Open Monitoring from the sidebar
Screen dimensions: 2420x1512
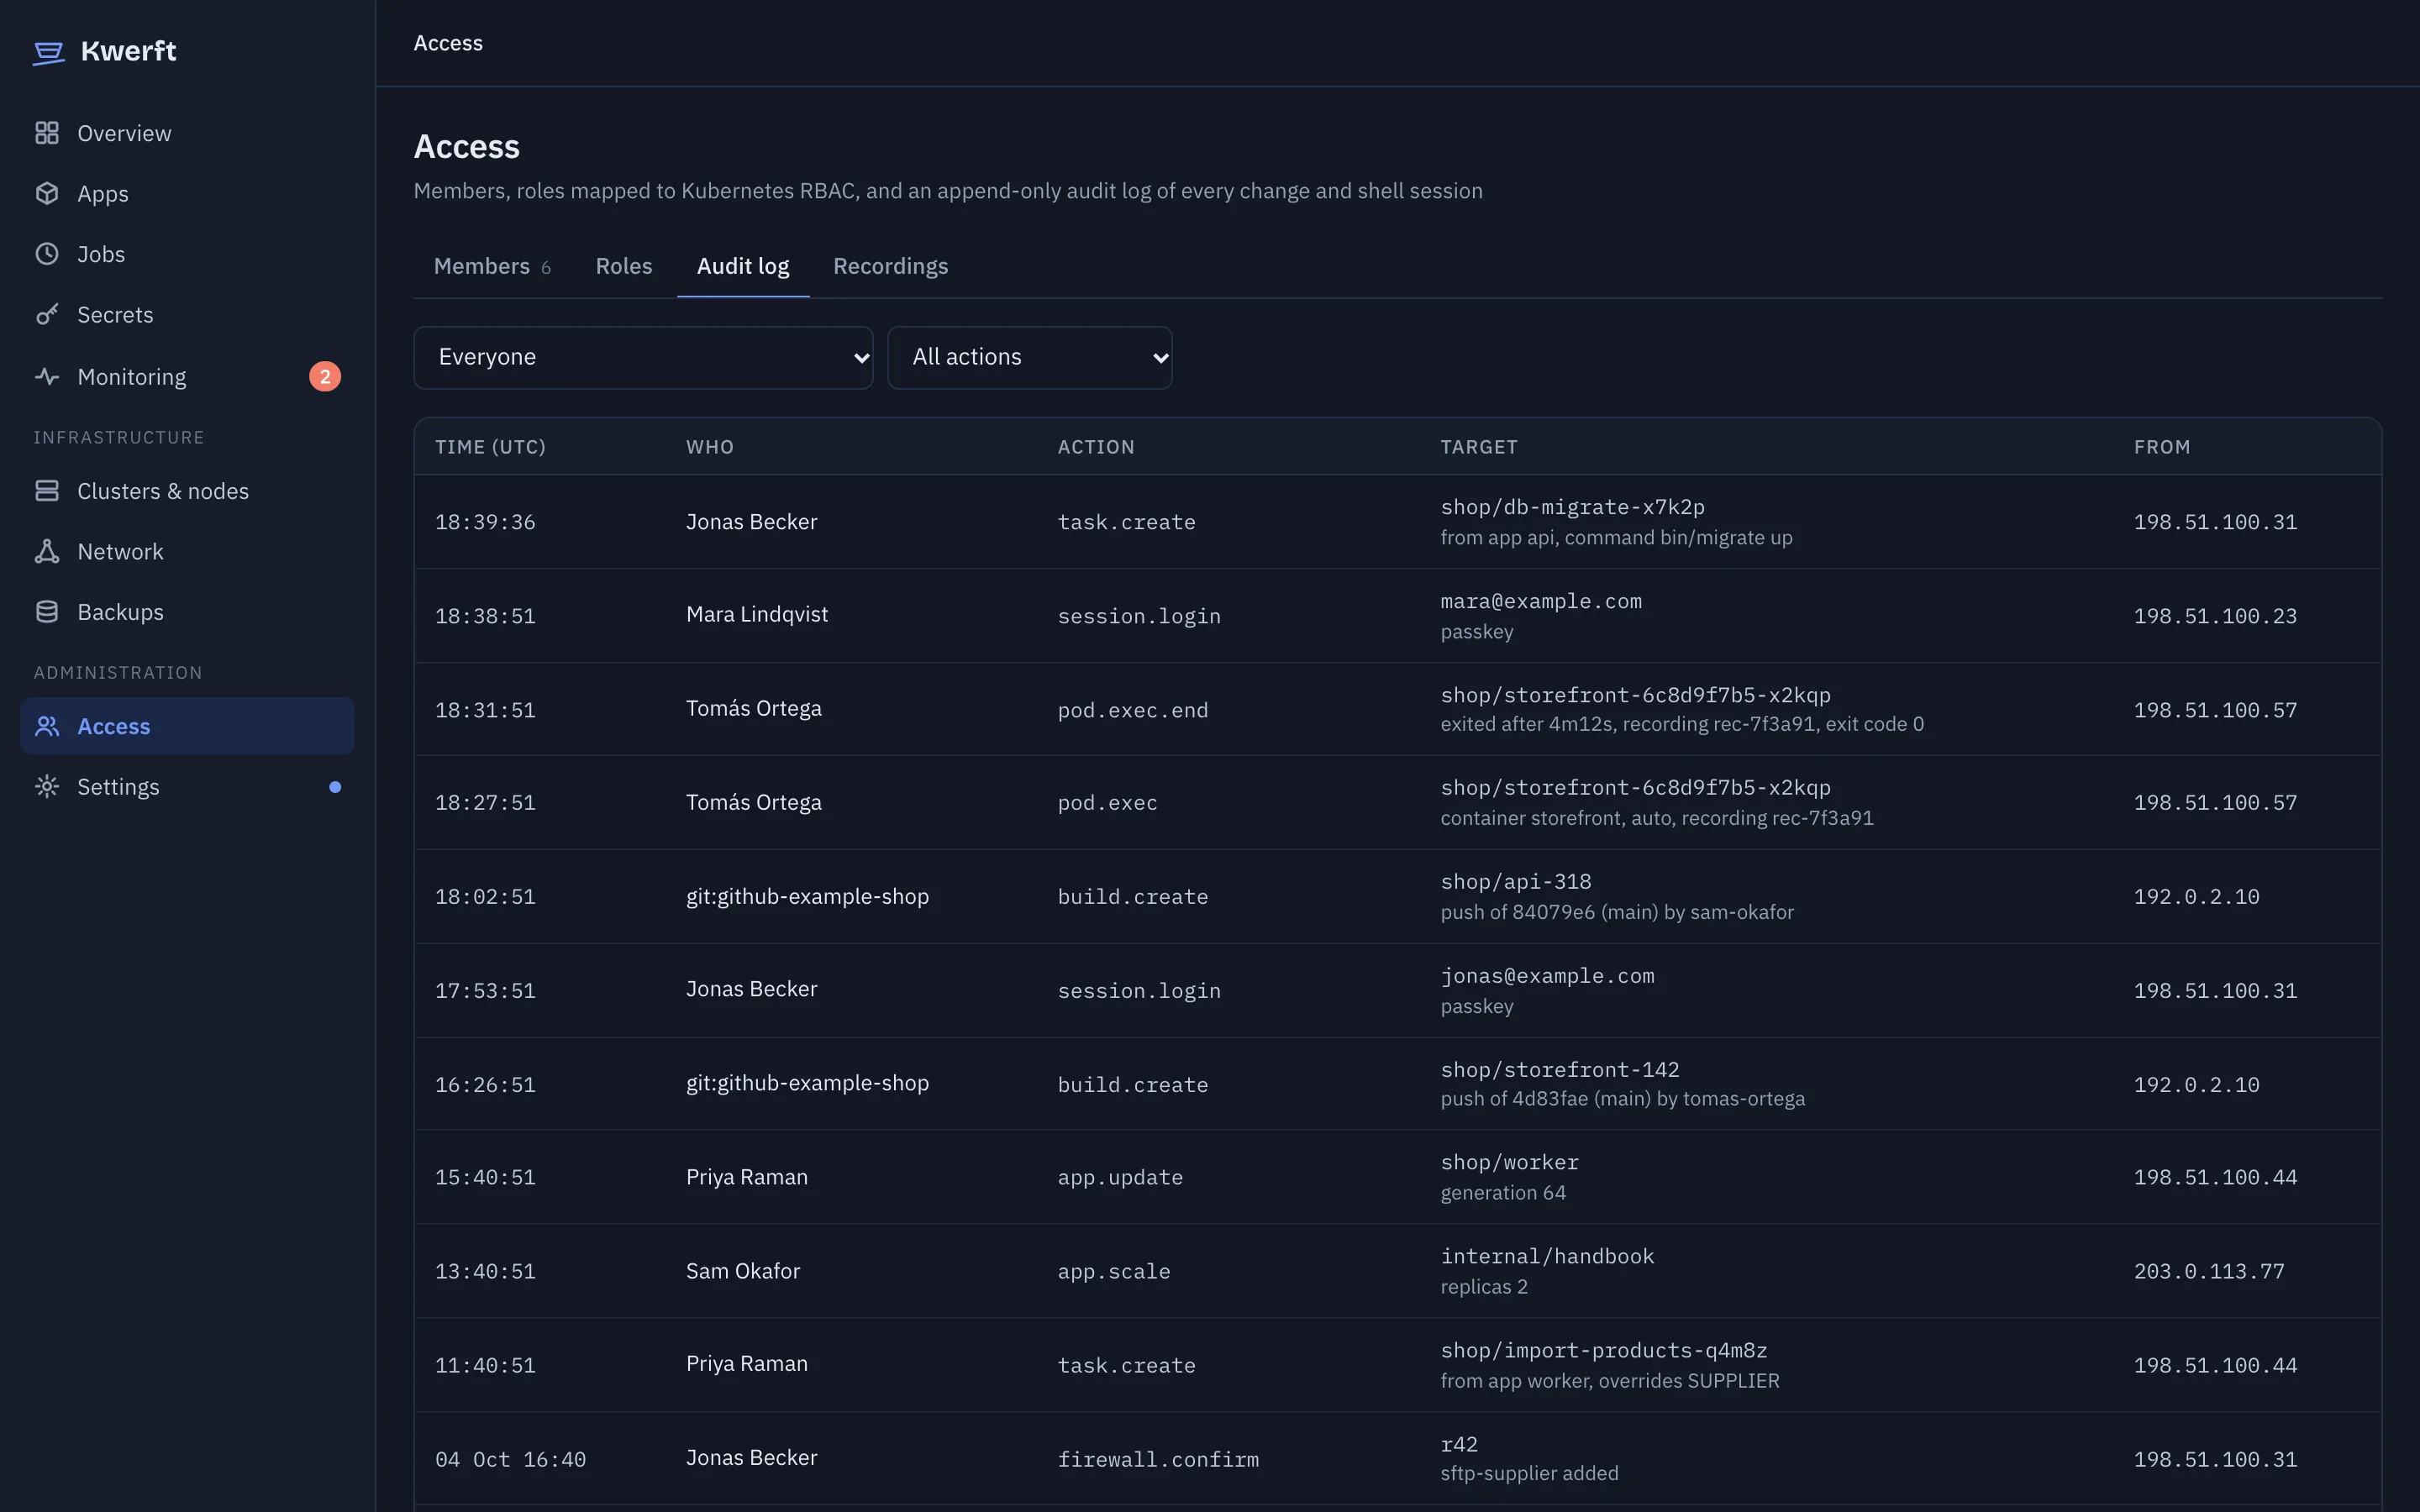(x=188, y=376)
